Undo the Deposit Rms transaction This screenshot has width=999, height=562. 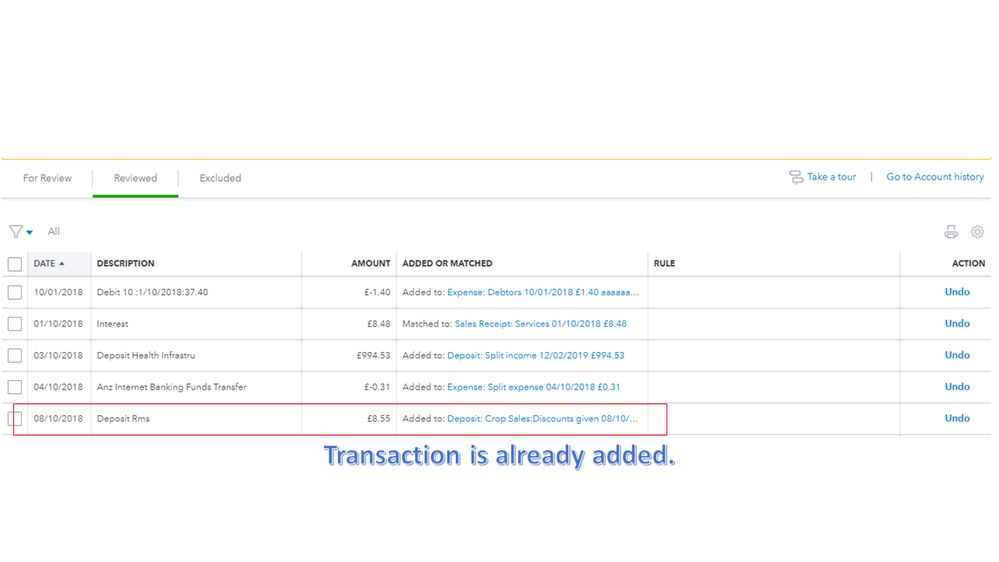pyautogui.click(x=957, y=418)
